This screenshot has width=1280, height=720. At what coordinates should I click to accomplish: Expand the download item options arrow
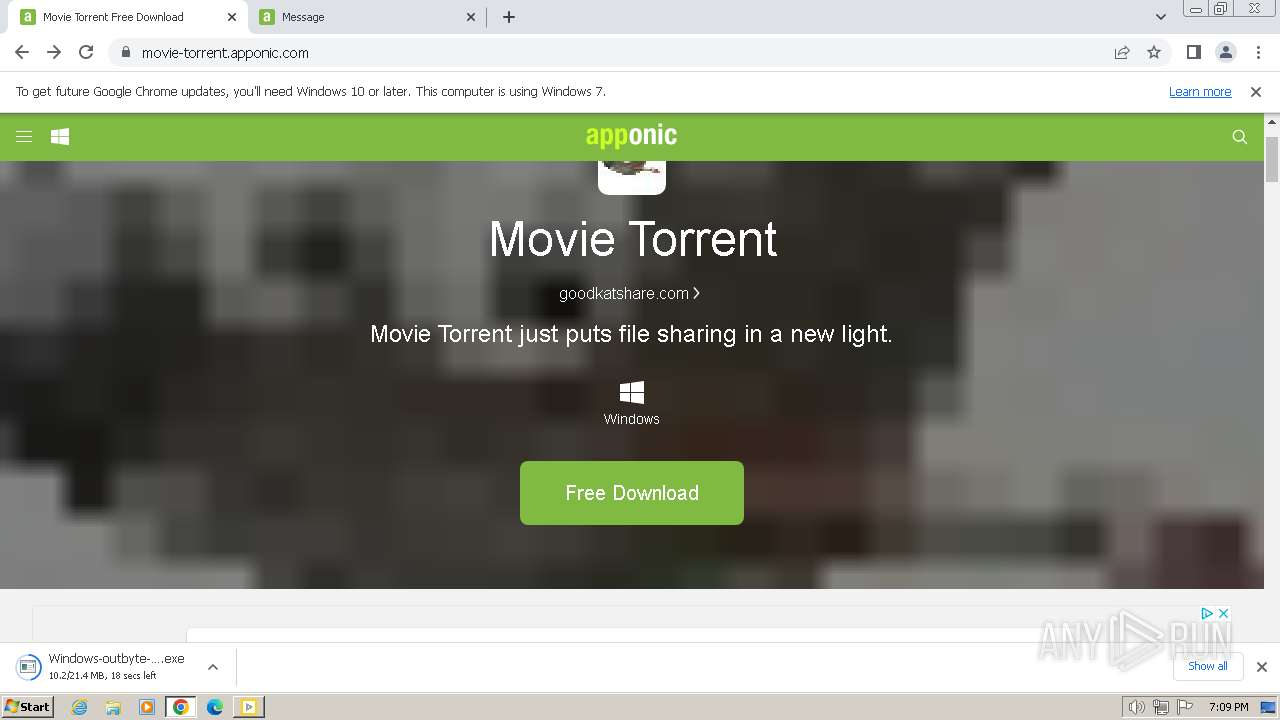(x=213, y=667)
